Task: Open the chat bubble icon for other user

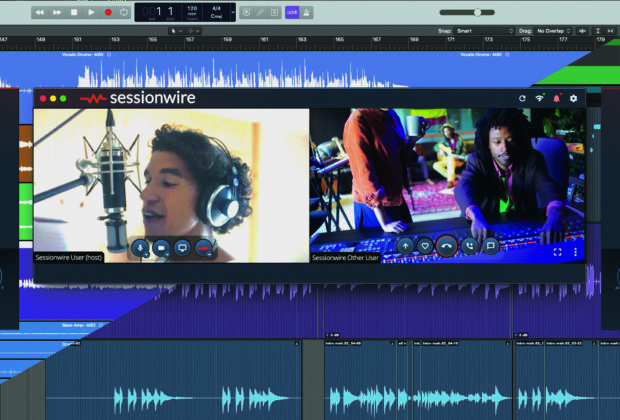Action: coord(491,246)
